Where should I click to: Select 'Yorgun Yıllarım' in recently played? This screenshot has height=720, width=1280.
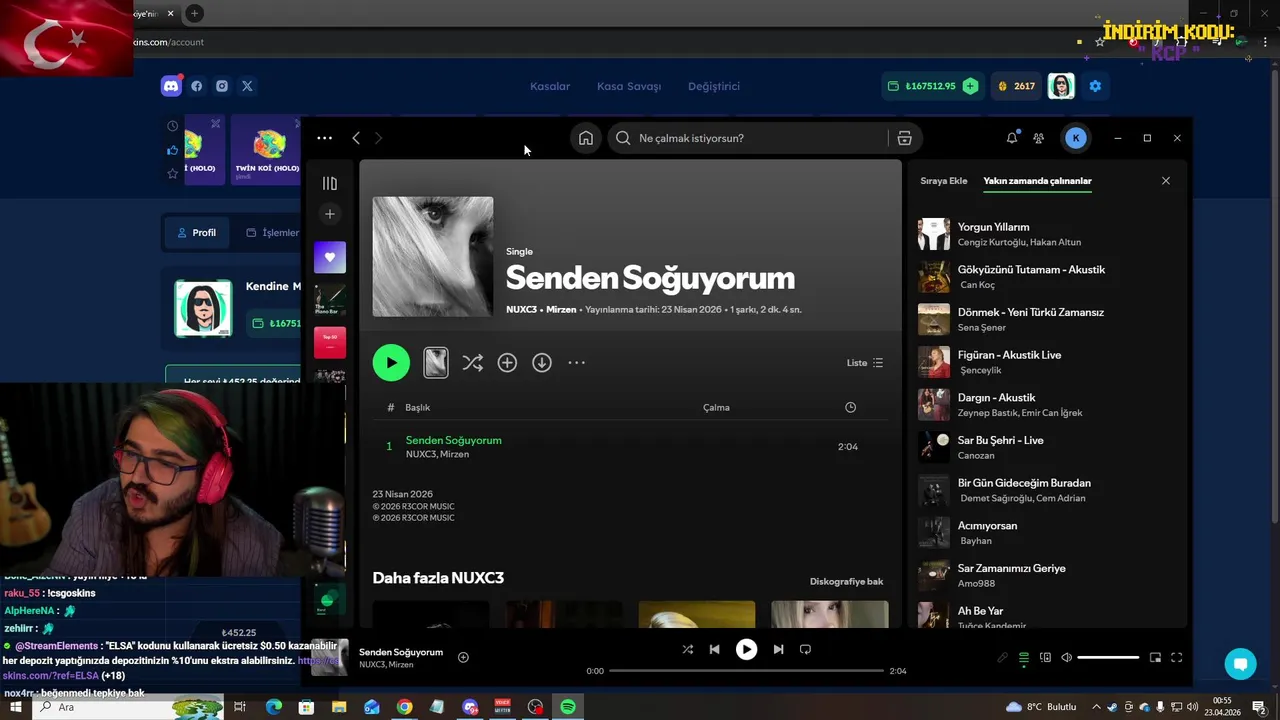tap(1046, 234)
